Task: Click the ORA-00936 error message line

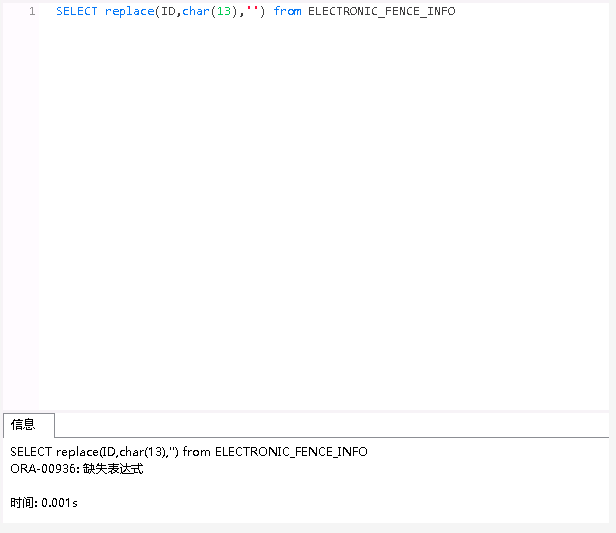Action: point(77,469)
